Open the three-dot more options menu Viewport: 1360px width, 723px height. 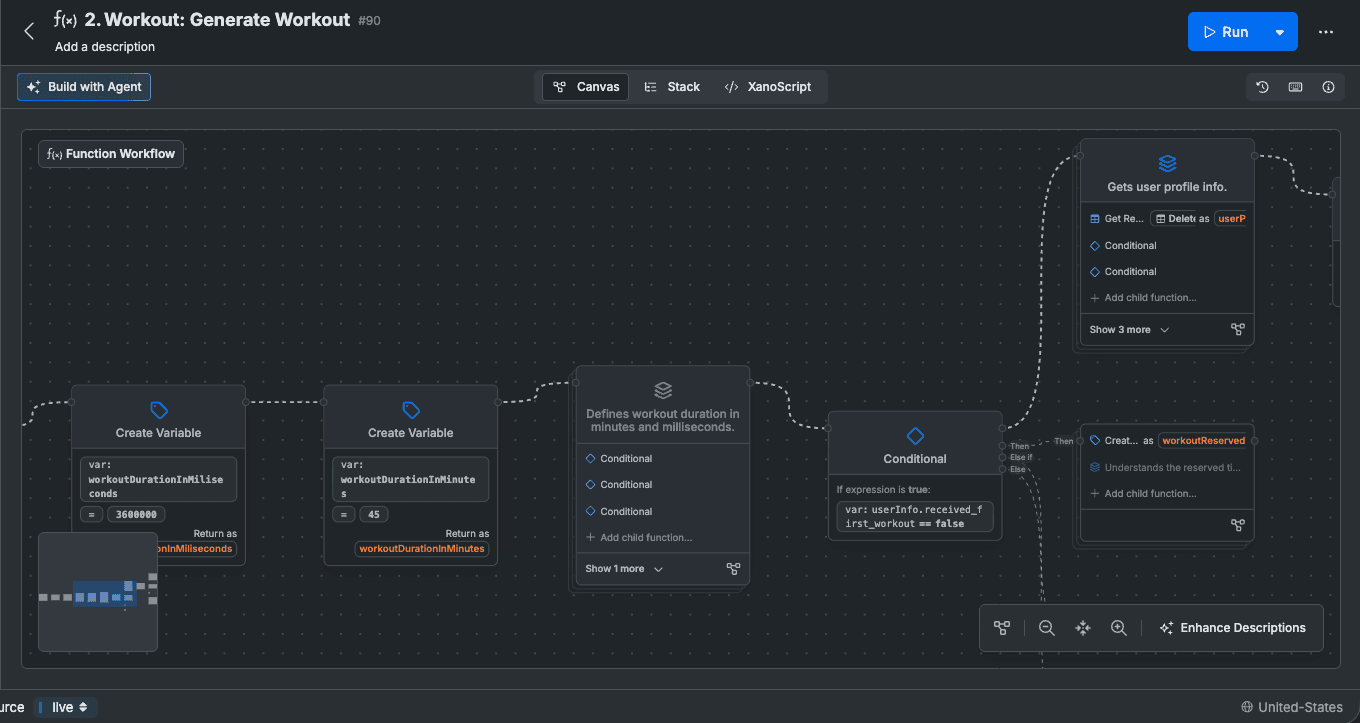click(1326, 32)
